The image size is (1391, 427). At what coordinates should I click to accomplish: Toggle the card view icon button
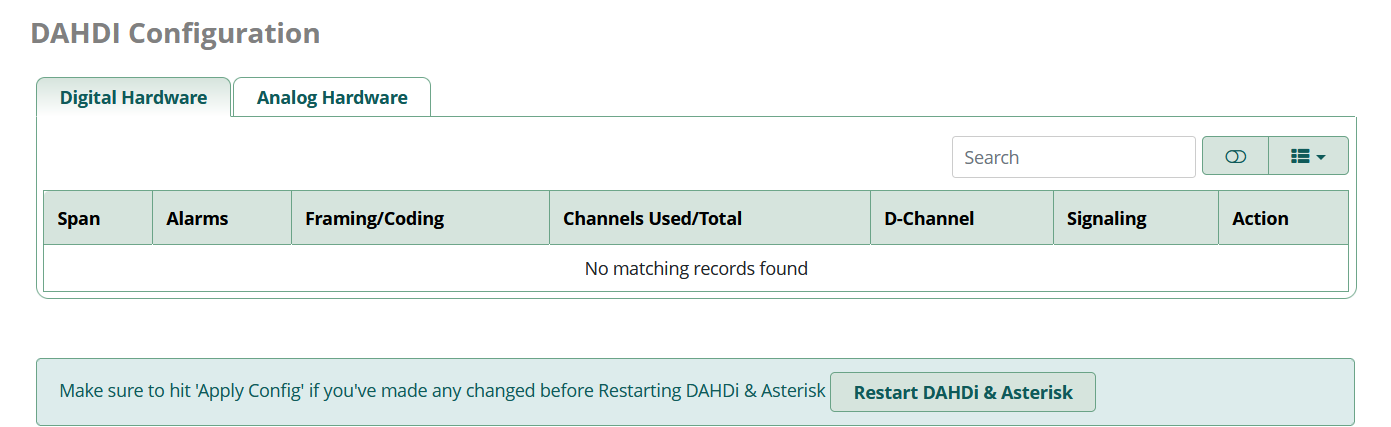[x=1235, y=156]
